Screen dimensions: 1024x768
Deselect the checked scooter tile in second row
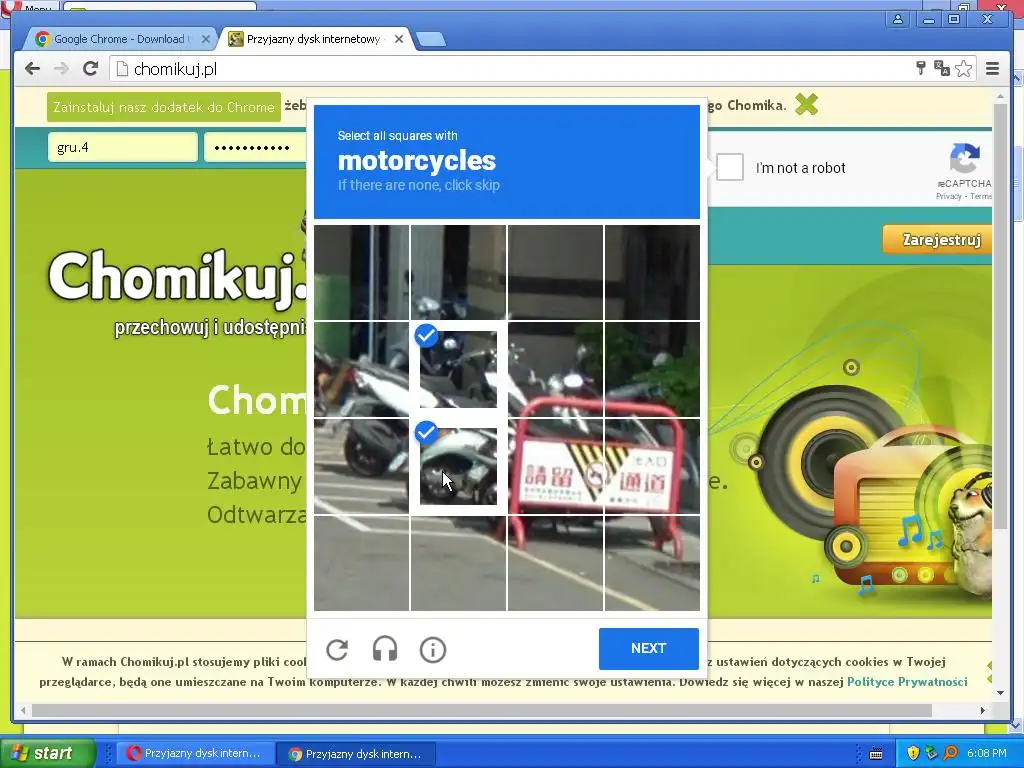coord(458,369)
